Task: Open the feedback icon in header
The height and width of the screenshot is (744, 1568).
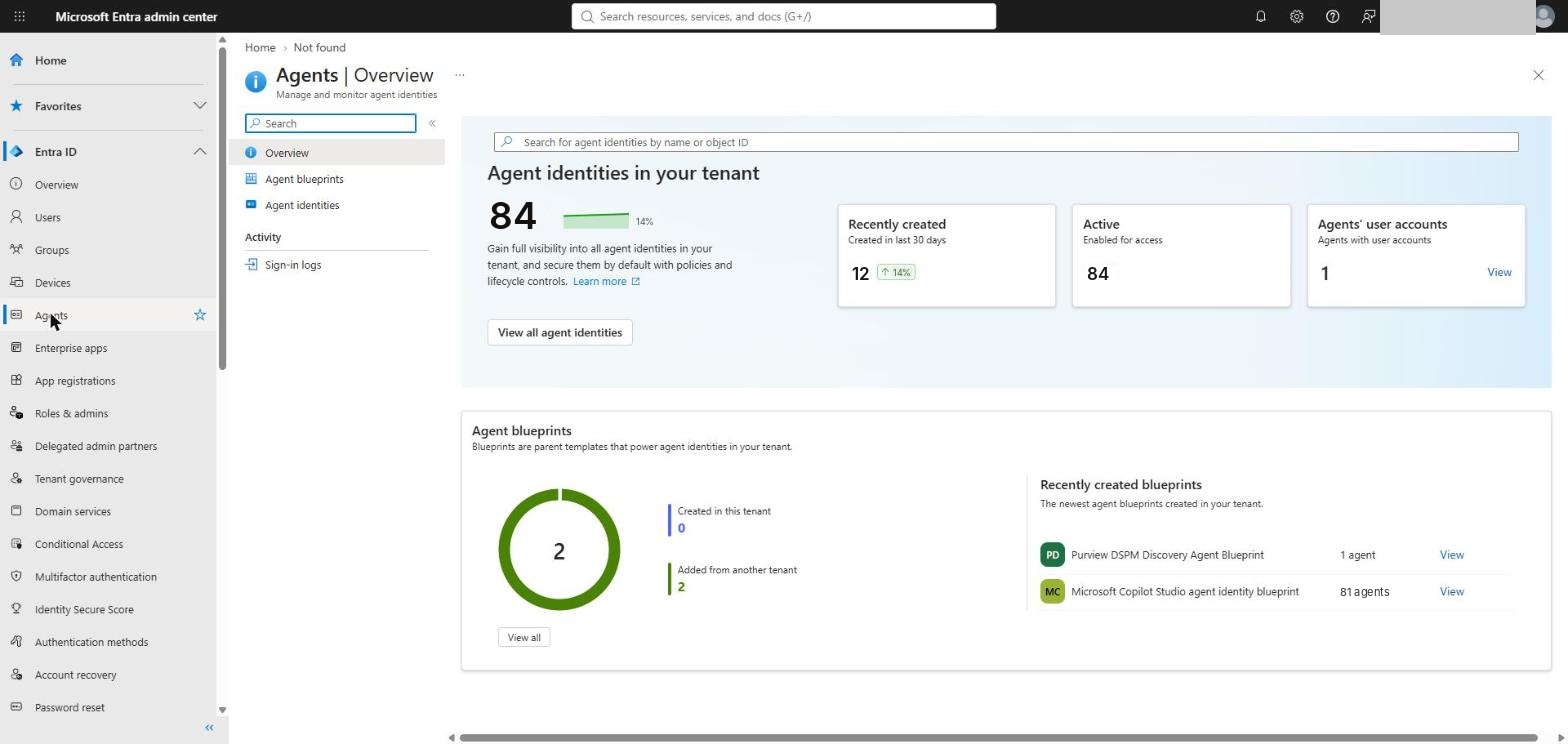Action: 1368,16
